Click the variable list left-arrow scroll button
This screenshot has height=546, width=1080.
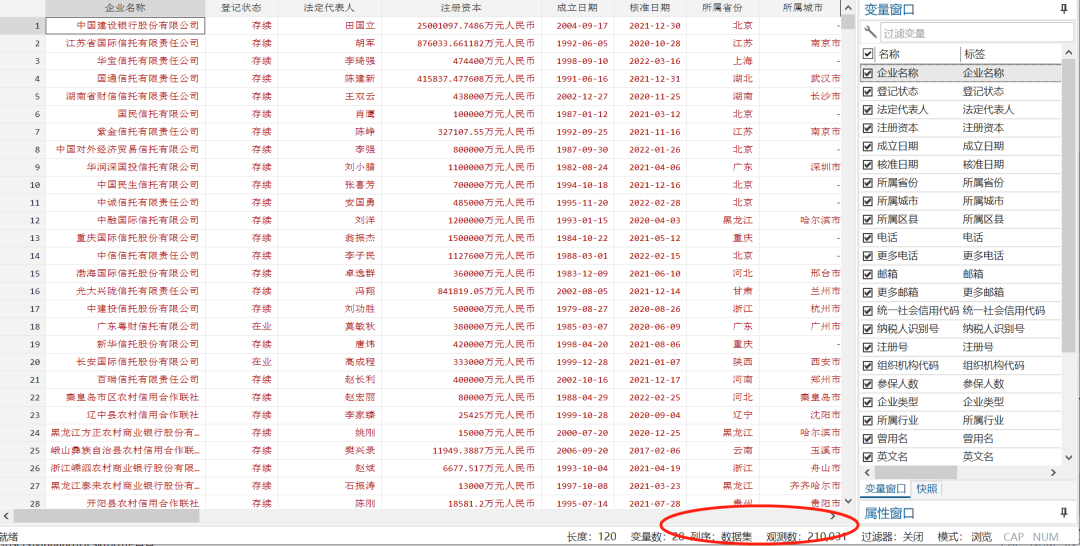click(867, 472)
